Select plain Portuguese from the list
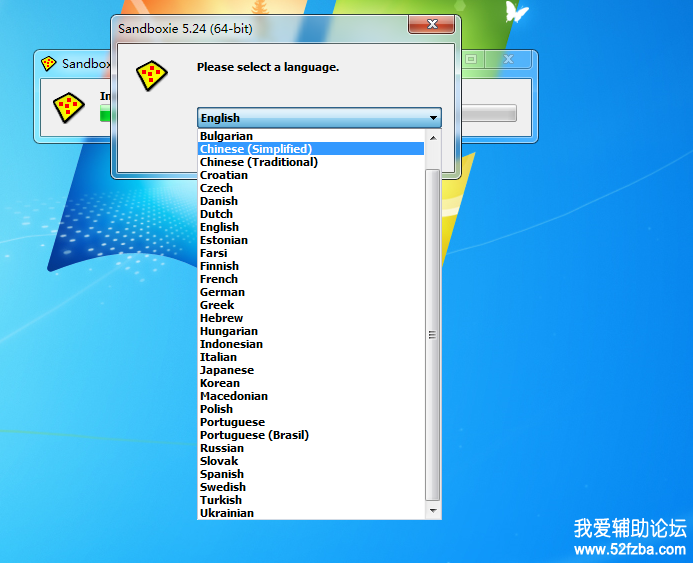693x563 pixels. tap(311, 422)
